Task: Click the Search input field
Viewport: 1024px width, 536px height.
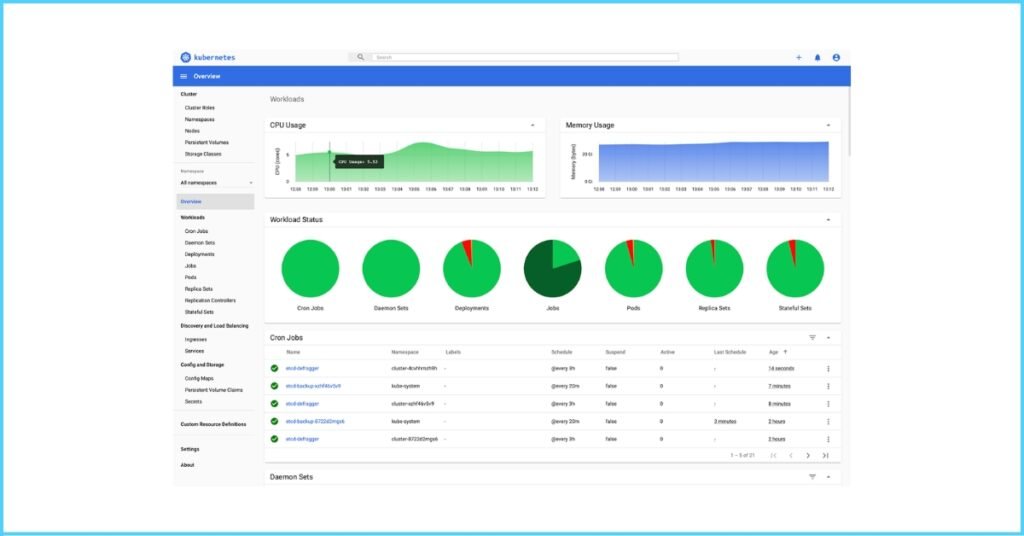Action: pyautogui.click(x=524, y=57)
